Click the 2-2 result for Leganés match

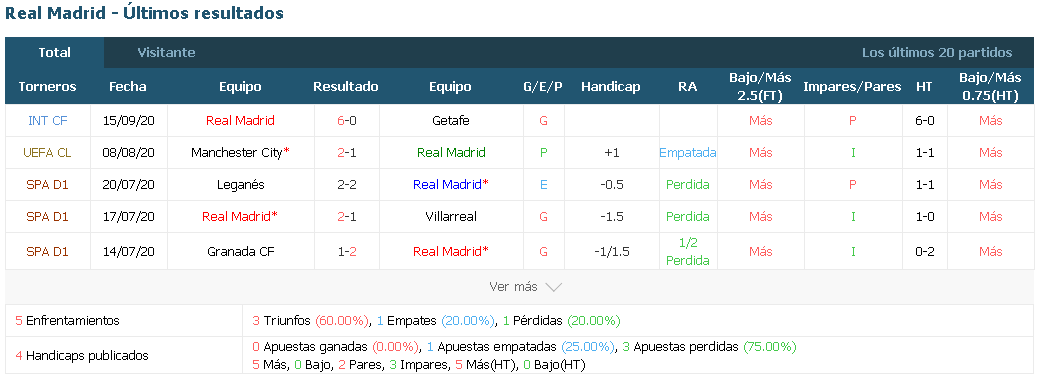pyautogui.click(x=346, y=184)
